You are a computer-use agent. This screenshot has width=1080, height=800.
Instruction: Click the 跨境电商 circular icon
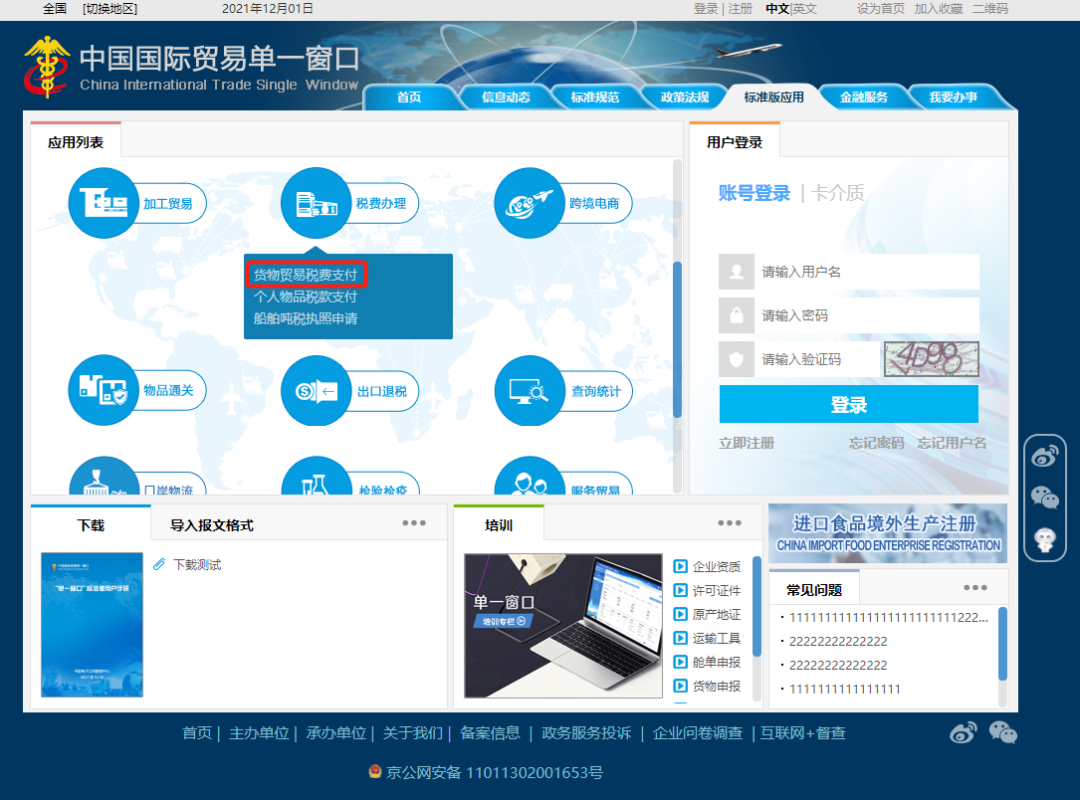(x=528, y=201)
